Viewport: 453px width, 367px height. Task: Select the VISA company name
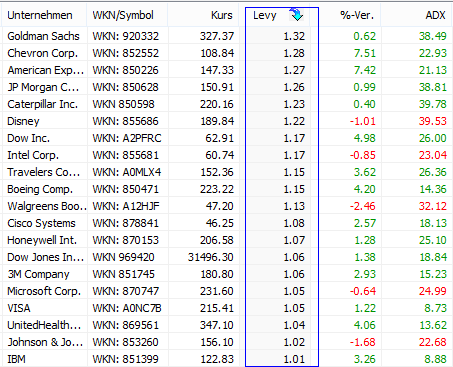pyautogui.click(x=19, y=308)
